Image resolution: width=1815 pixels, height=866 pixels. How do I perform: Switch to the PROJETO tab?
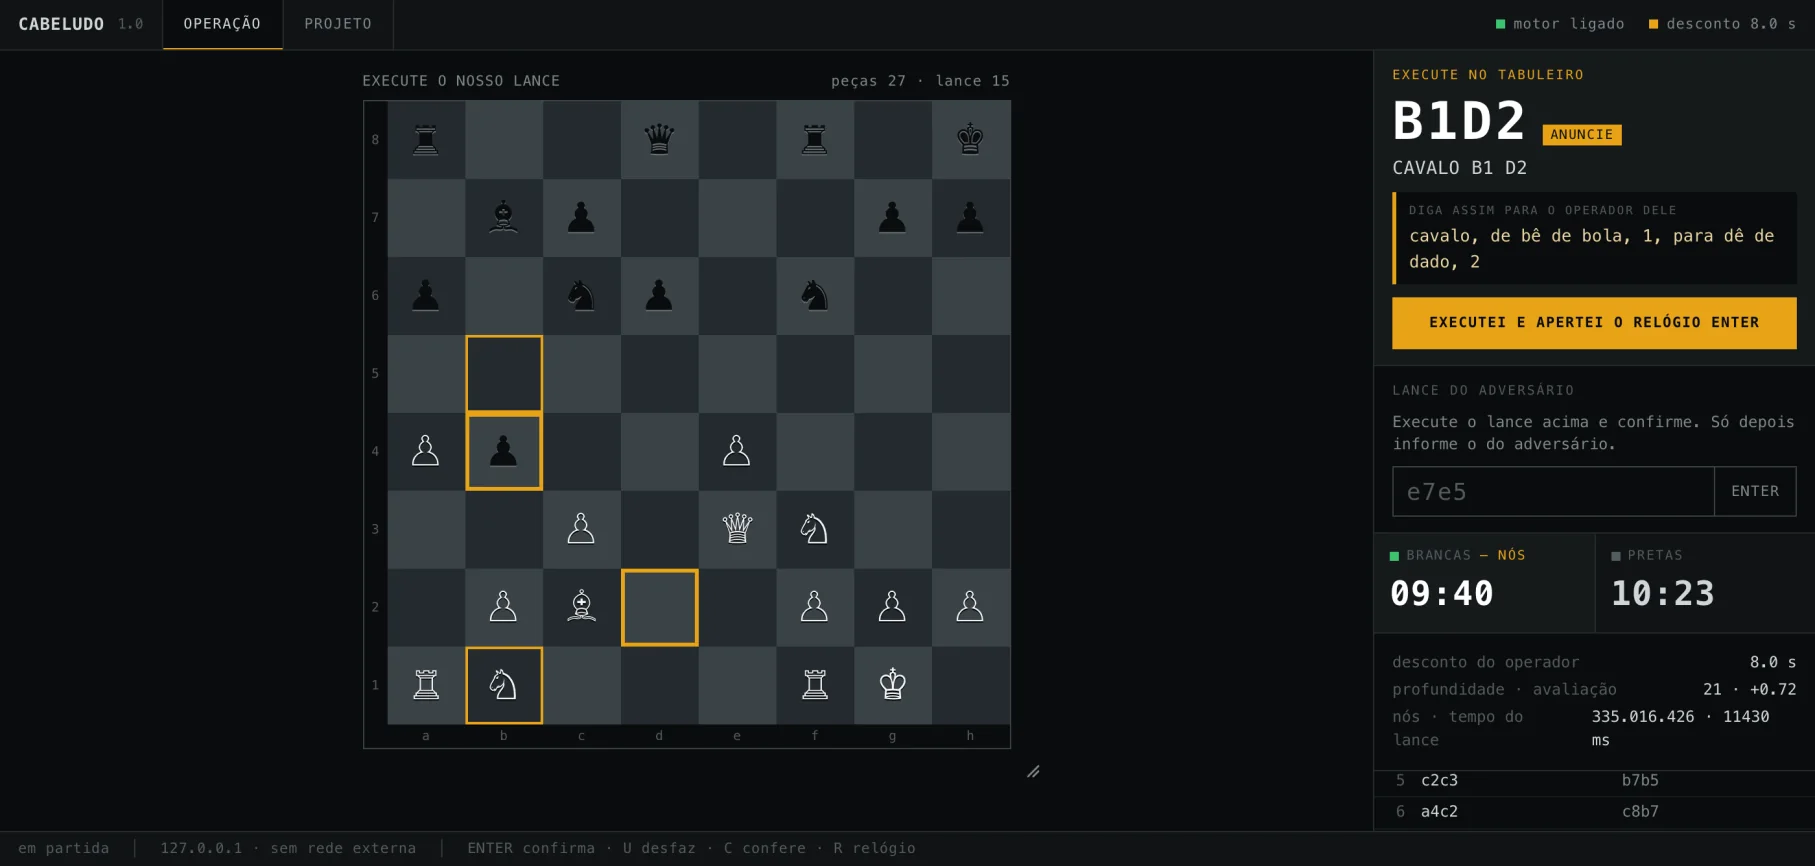(338, 24)
